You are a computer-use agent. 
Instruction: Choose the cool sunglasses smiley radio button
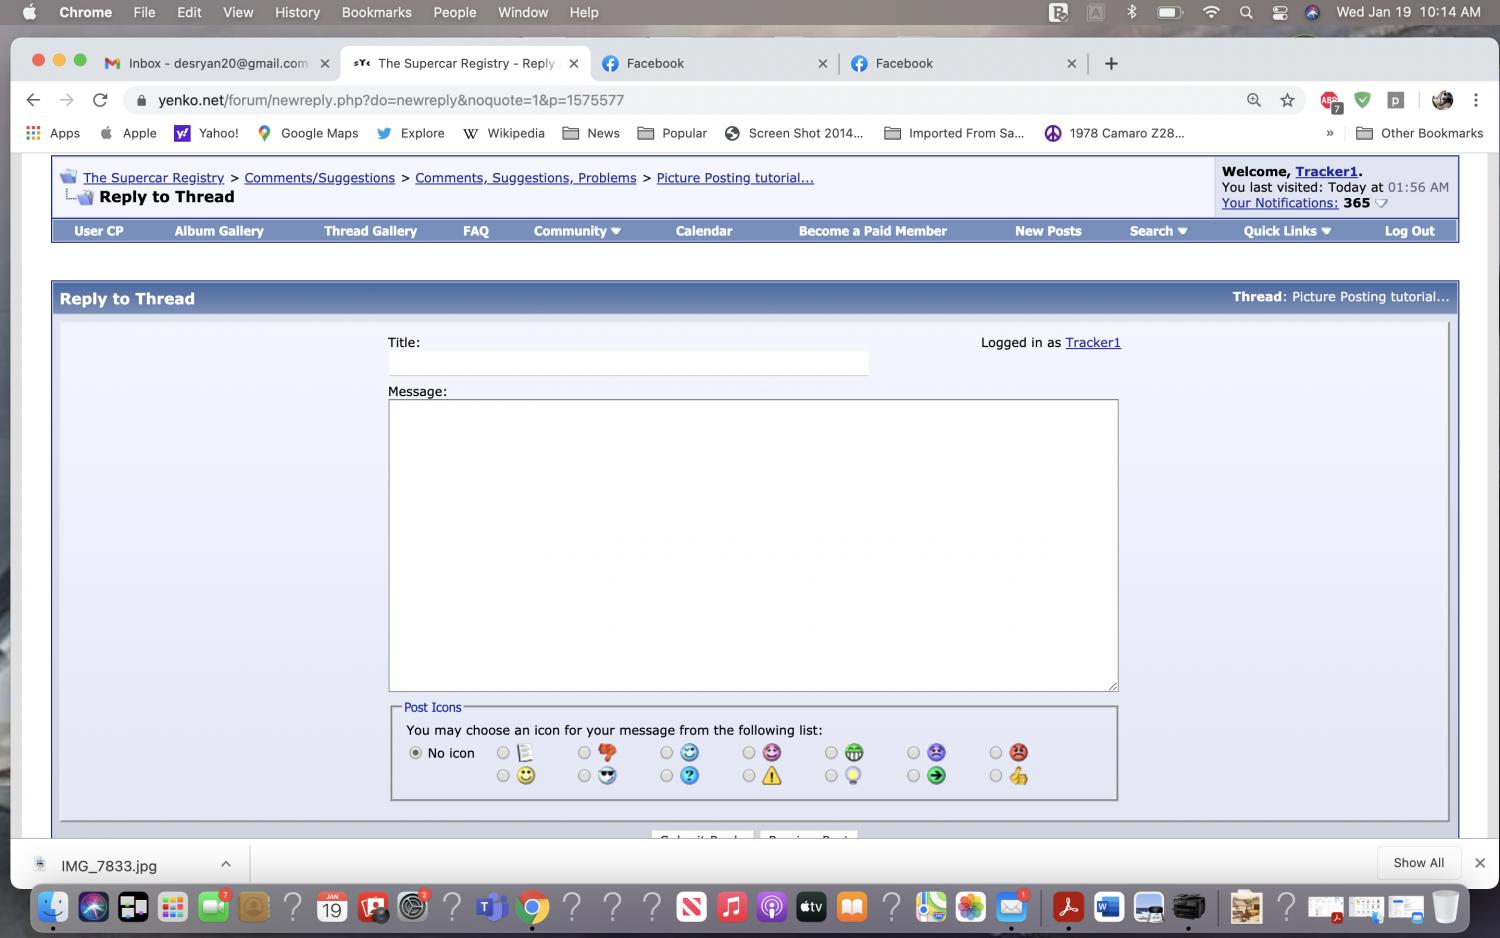[584, 776]
